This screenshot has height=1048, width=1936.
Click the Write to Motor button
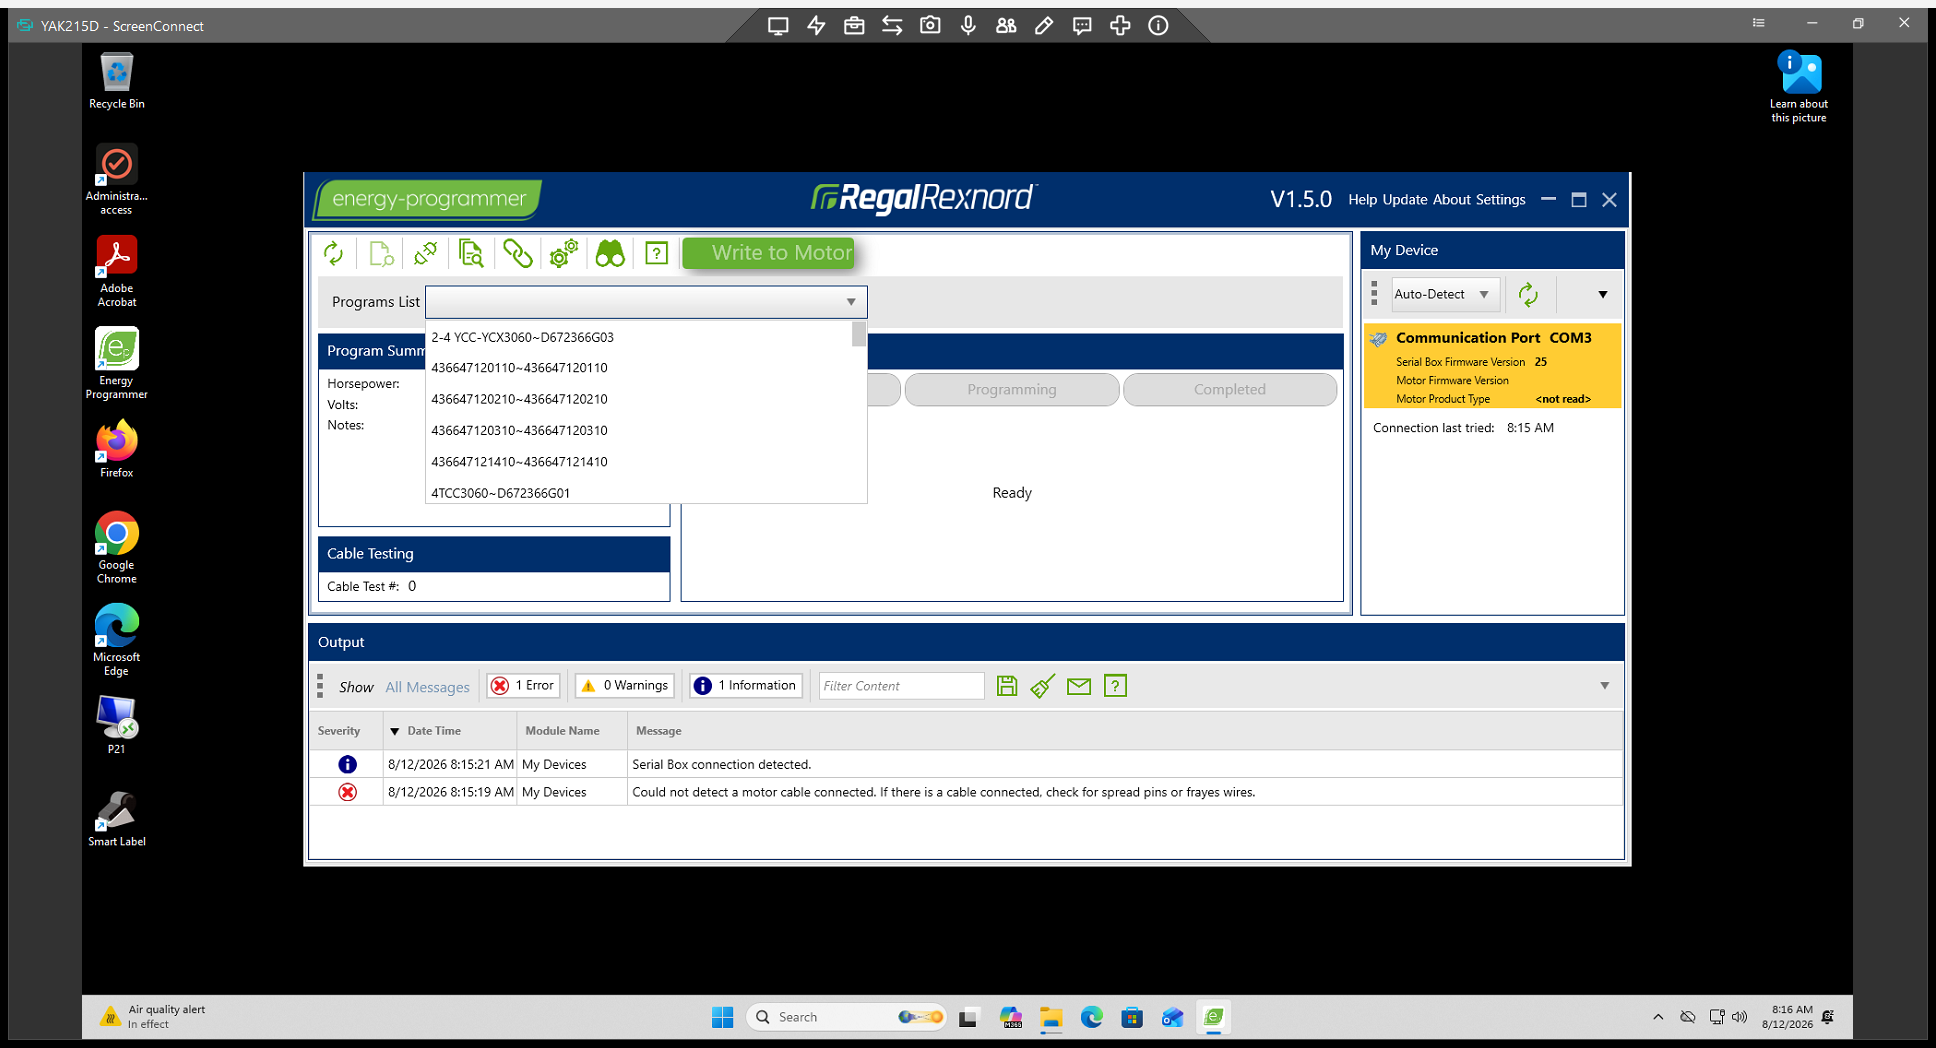coord(768,253)
